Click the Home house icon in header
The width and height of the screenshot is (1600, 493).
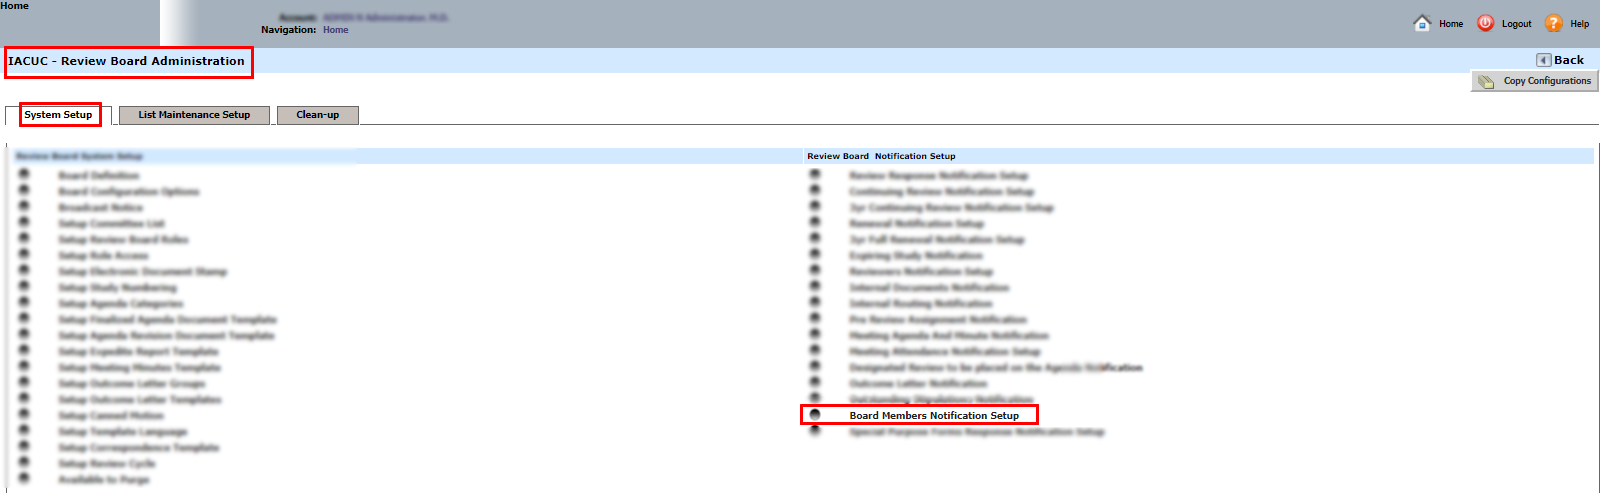click(1422, 23)
